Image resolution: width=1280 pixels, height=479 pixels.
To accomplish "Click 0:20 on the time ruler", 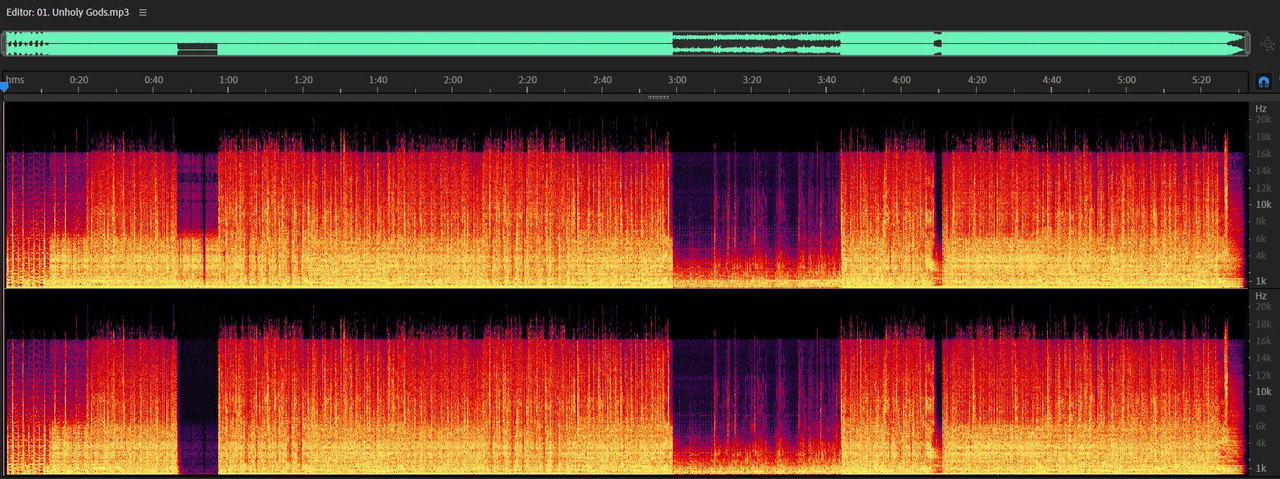I will (x=79, y=80).
